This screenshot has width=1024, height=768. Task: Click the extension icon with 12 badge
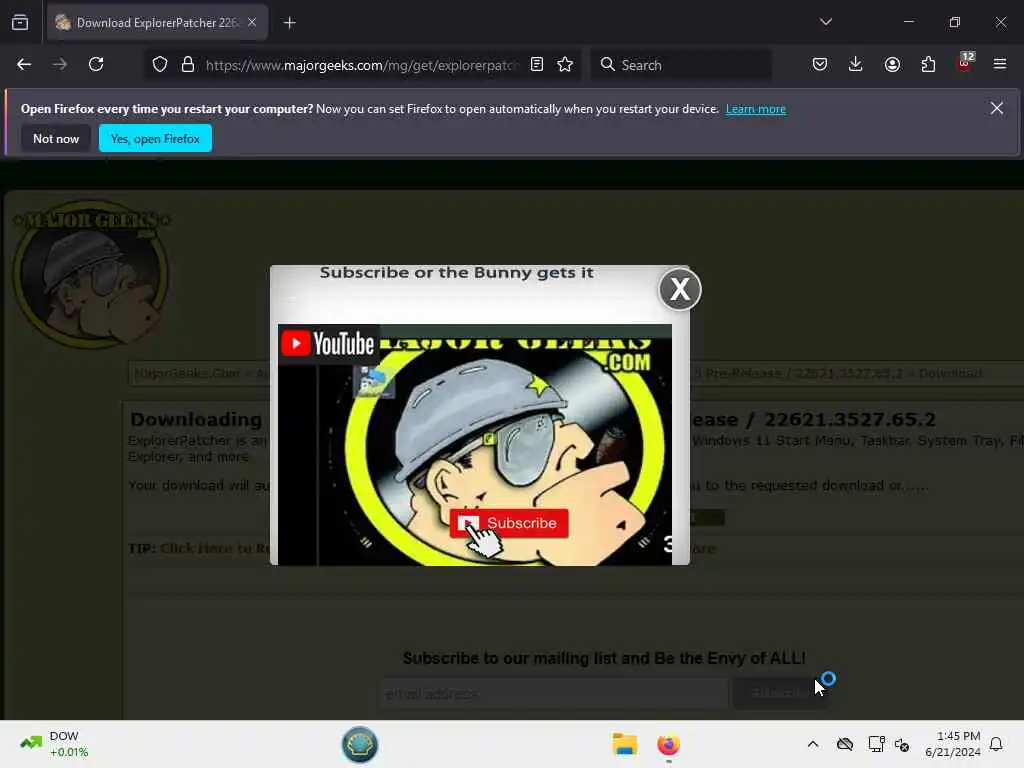(965, 63)
